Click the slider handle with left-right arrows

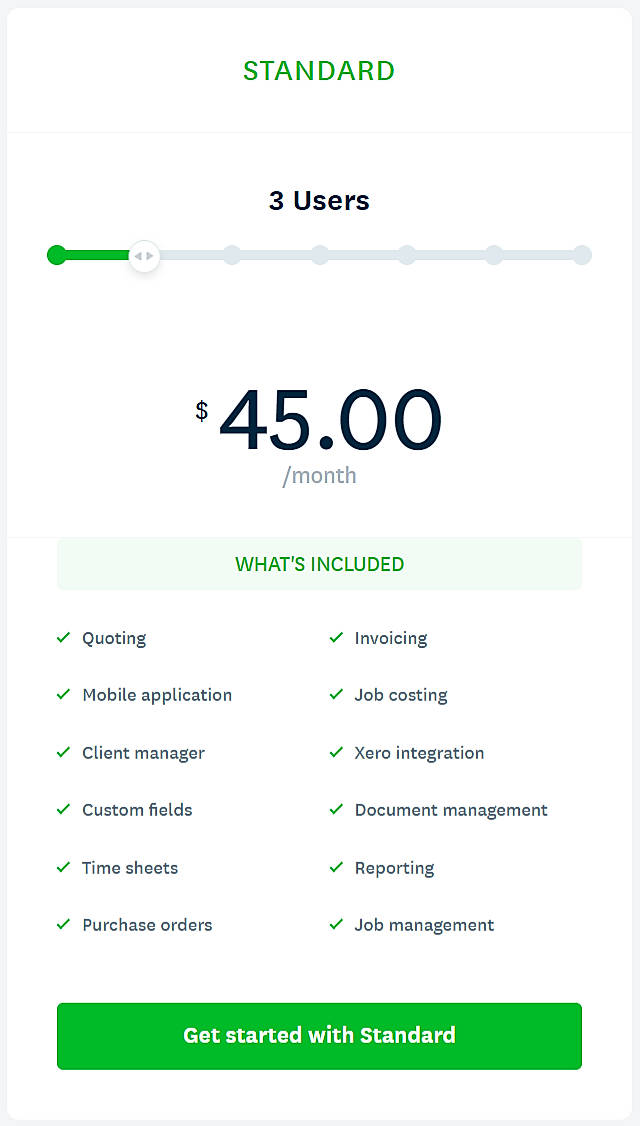point(144,256)
